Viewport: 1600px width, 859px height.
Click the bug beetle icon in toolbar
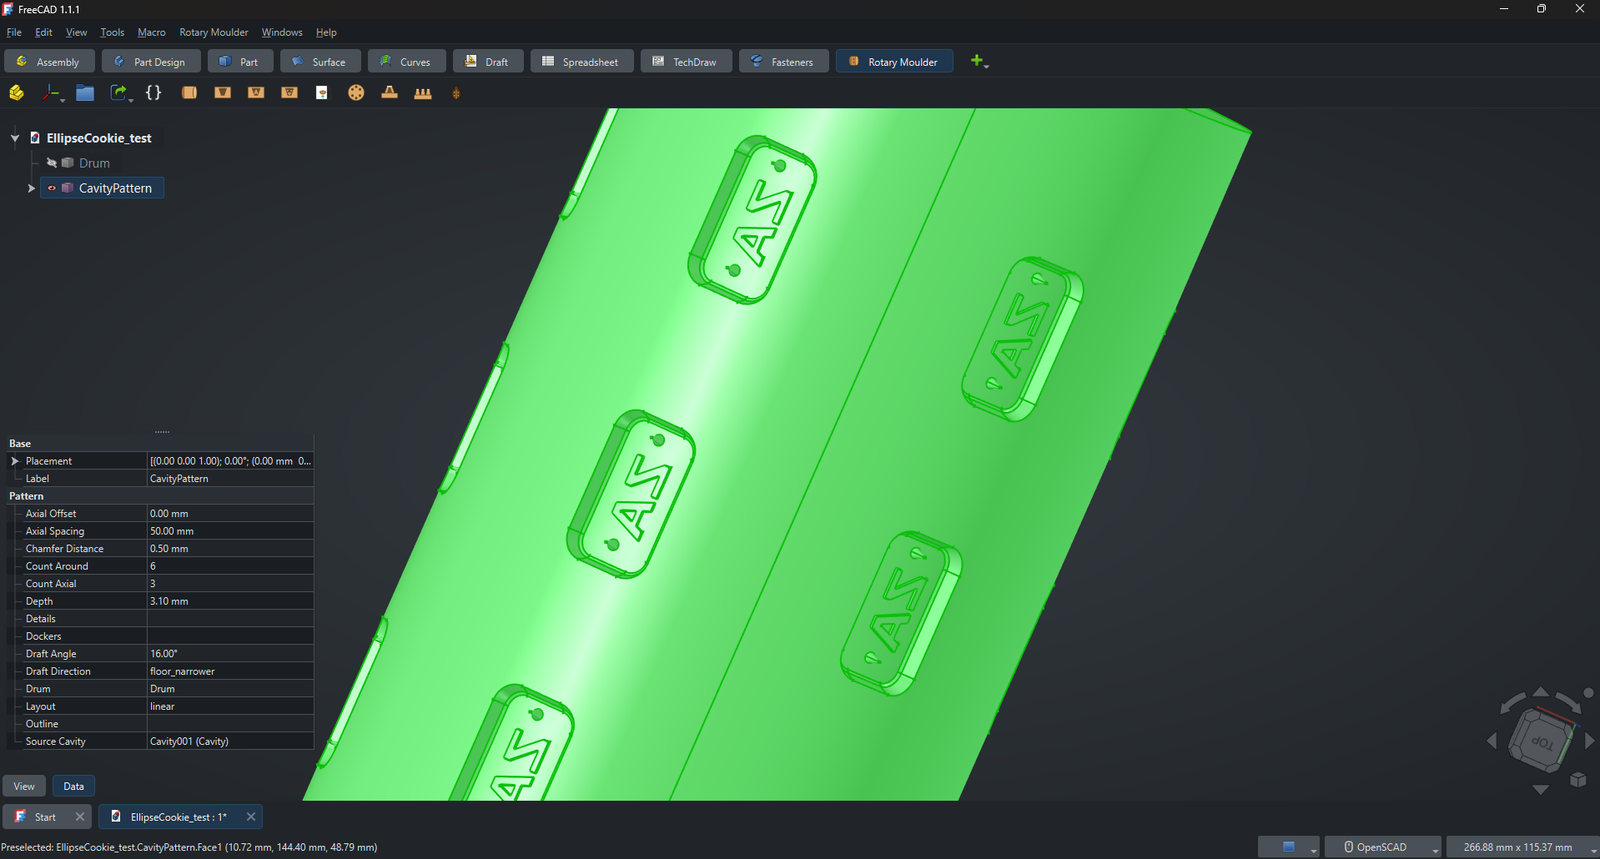456,93
